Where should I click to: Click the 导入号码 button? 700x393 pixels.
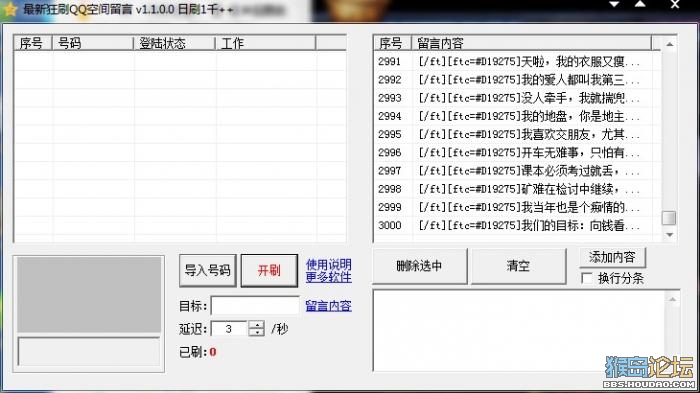click(x=207, y=270)
